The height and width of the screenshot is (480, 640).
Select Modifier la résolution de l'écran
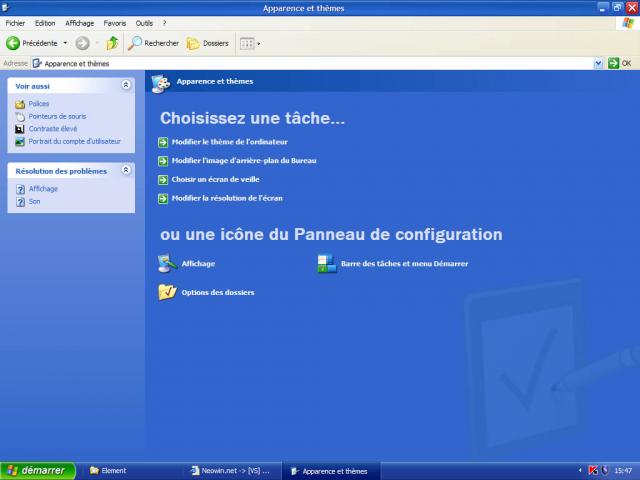[227, 198]
